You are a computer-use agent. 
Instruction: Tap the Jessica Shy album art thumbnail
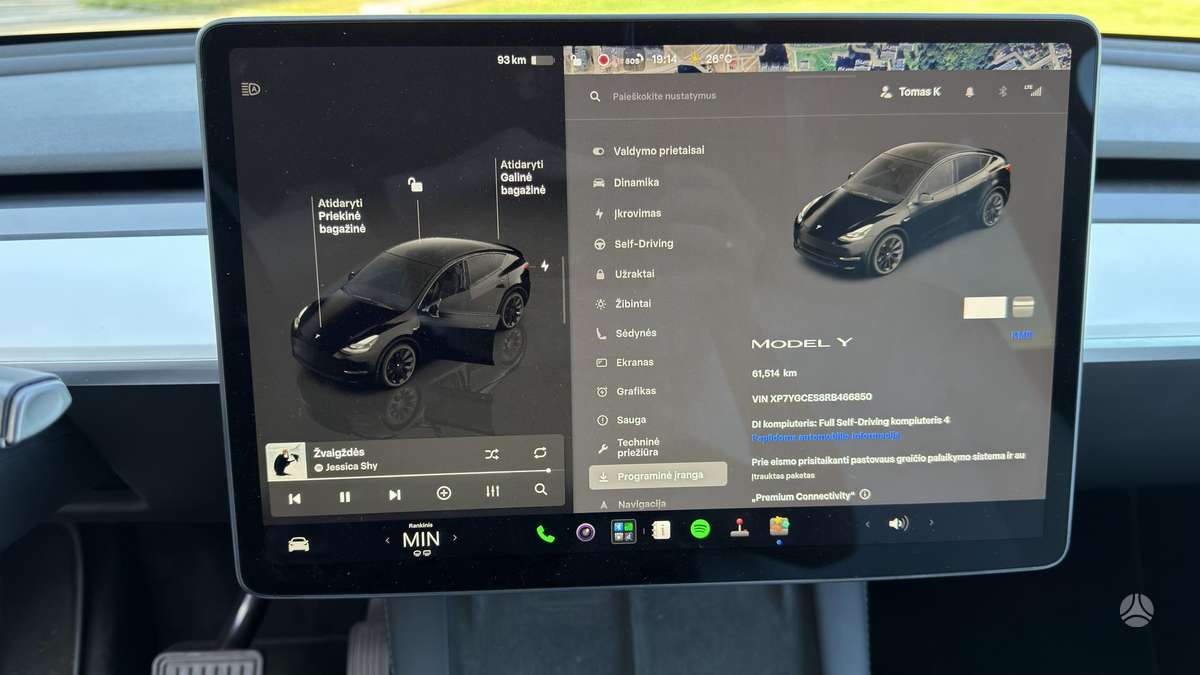[x=286, y=461]
